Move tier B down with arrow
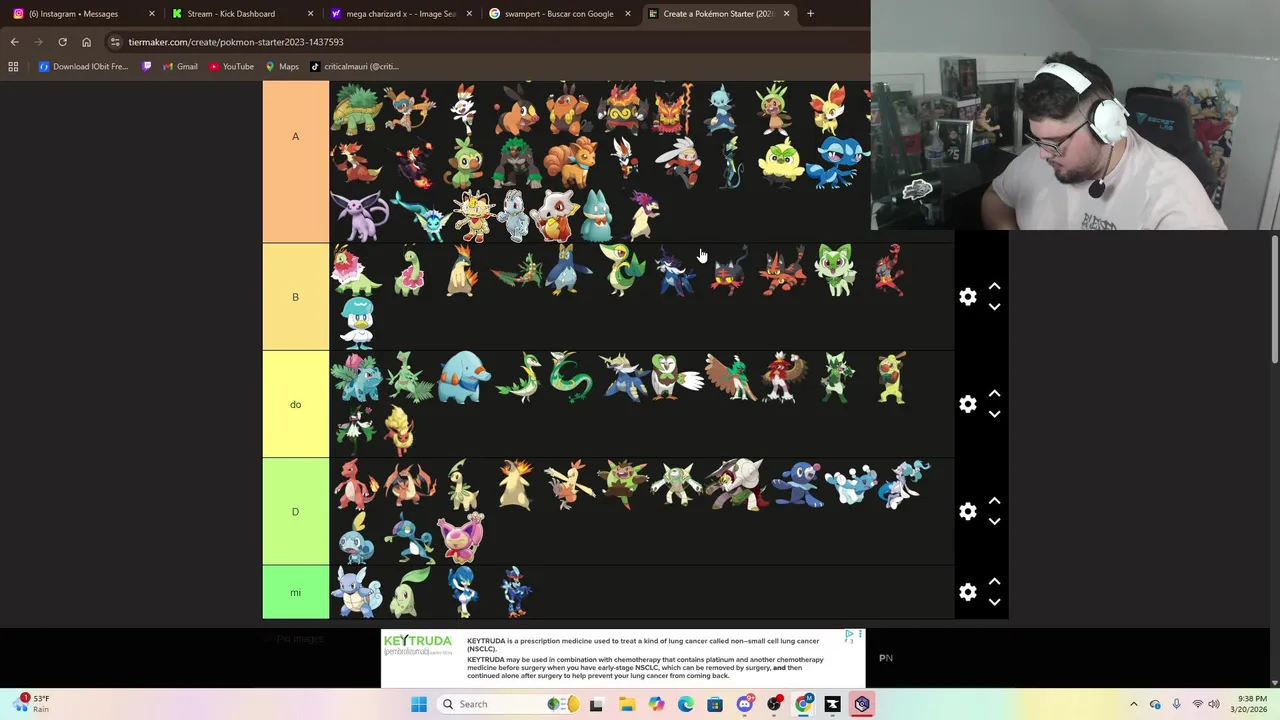The width and height of the screenshot is (1280, 720). point(994,307)
